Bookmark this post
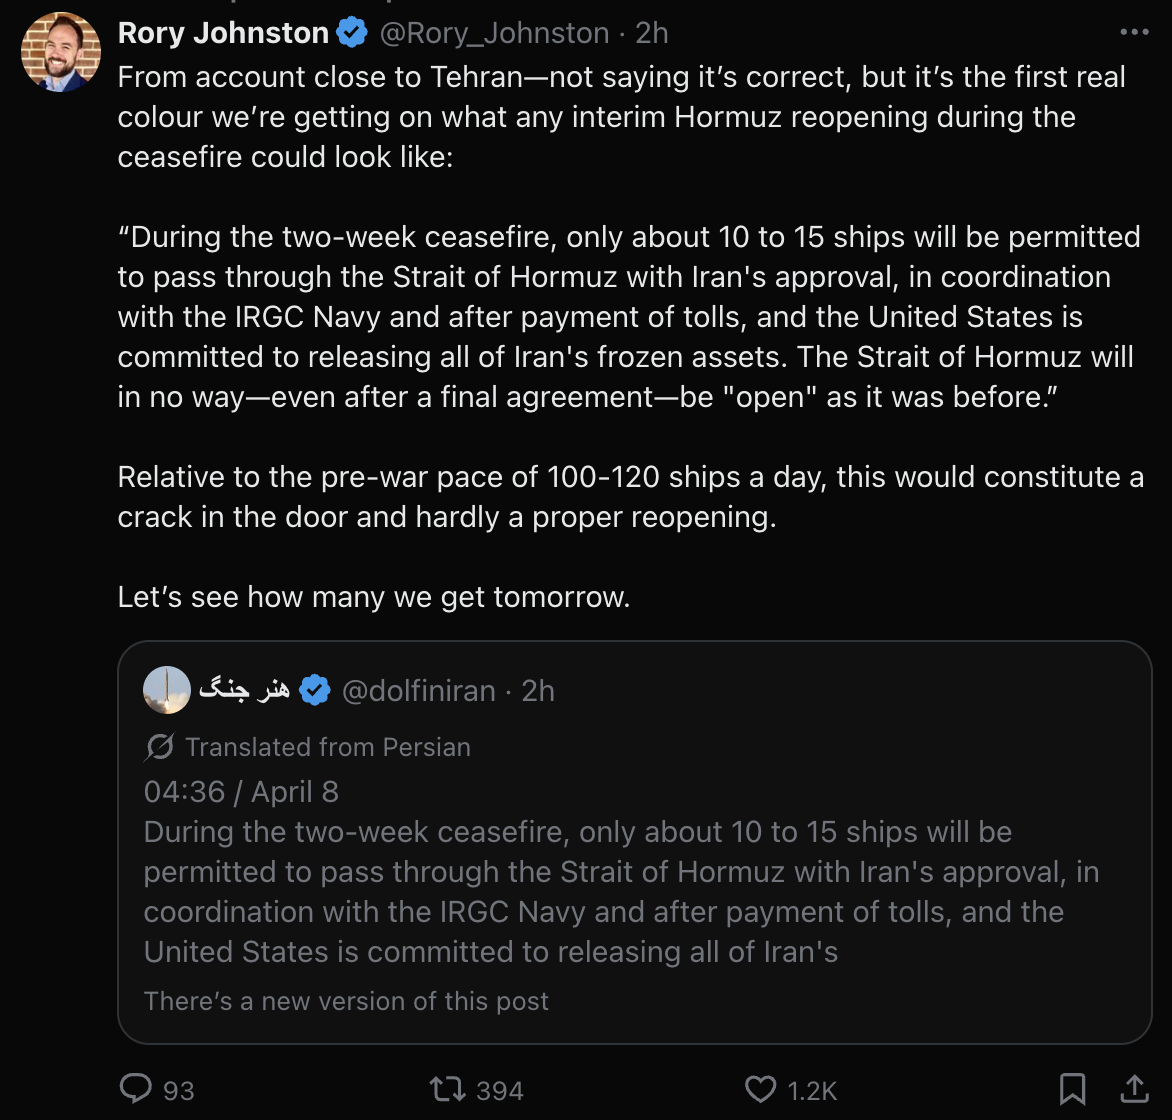Screen dimensions: 1172x1120 pos(1073,1089)
